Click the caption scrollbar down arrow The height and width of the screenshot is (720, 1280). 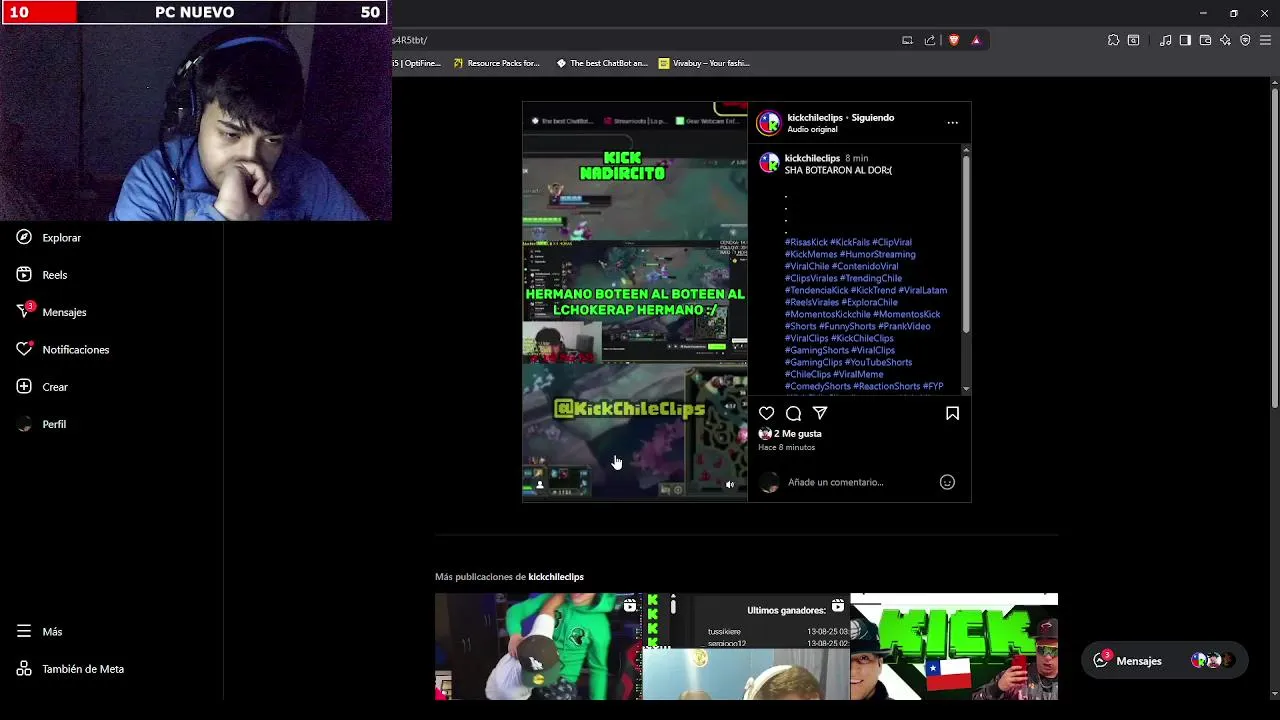click(x=966, y=389)
